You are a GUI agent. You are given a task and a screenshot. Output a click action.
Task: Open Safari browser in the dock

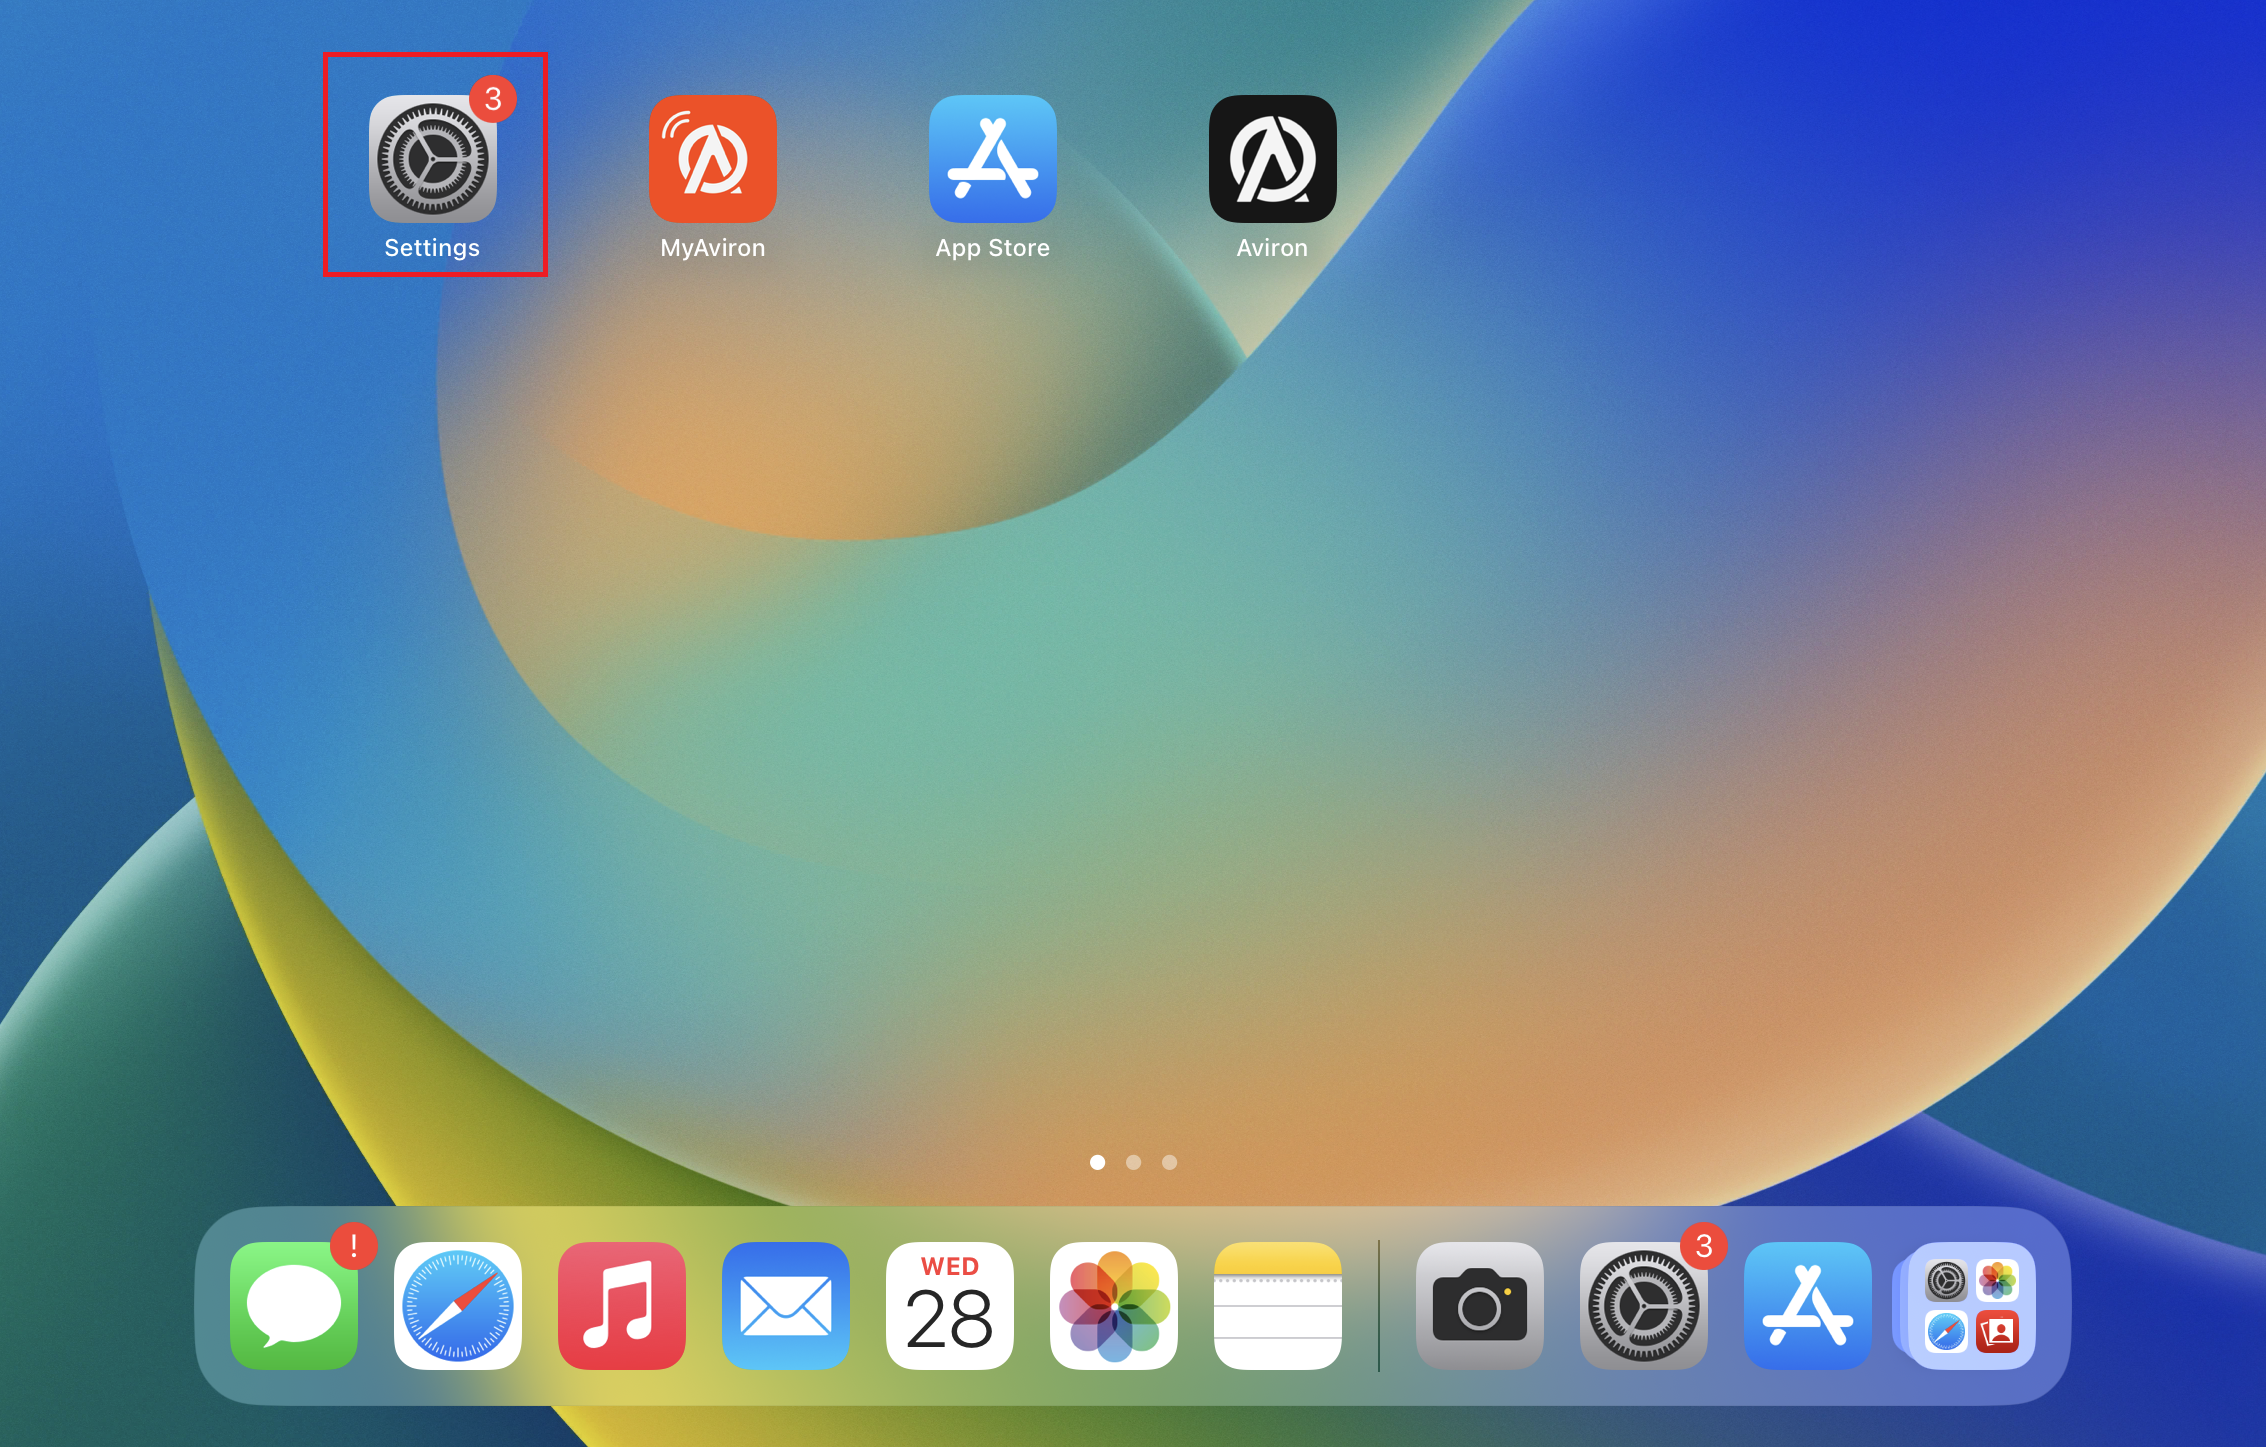click(x=458, y=1306)
